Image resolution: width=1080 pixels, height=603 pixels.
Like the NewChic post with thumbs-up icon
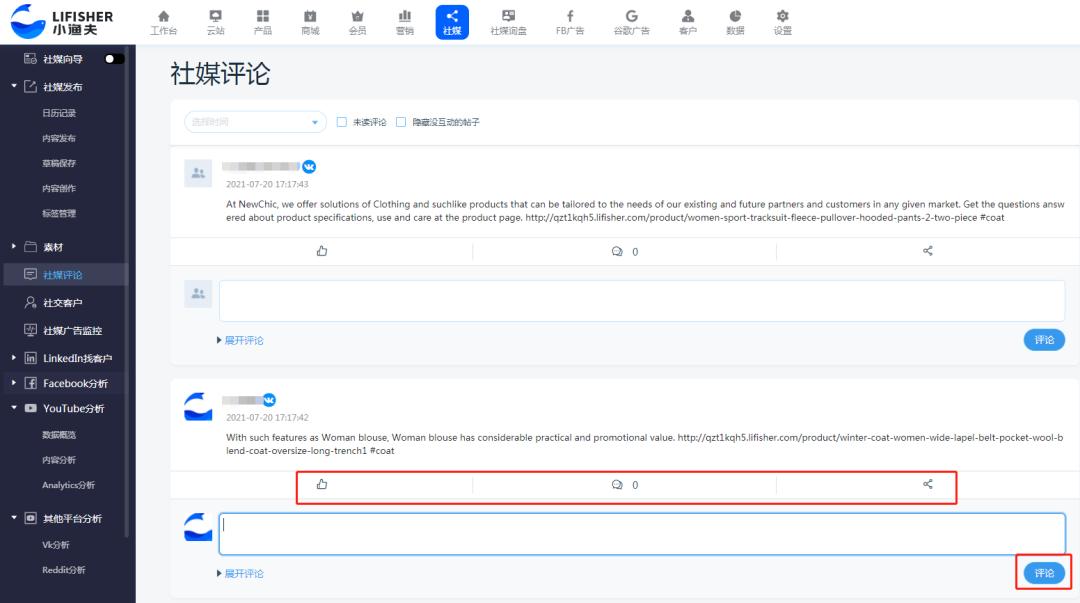[322, 251]
